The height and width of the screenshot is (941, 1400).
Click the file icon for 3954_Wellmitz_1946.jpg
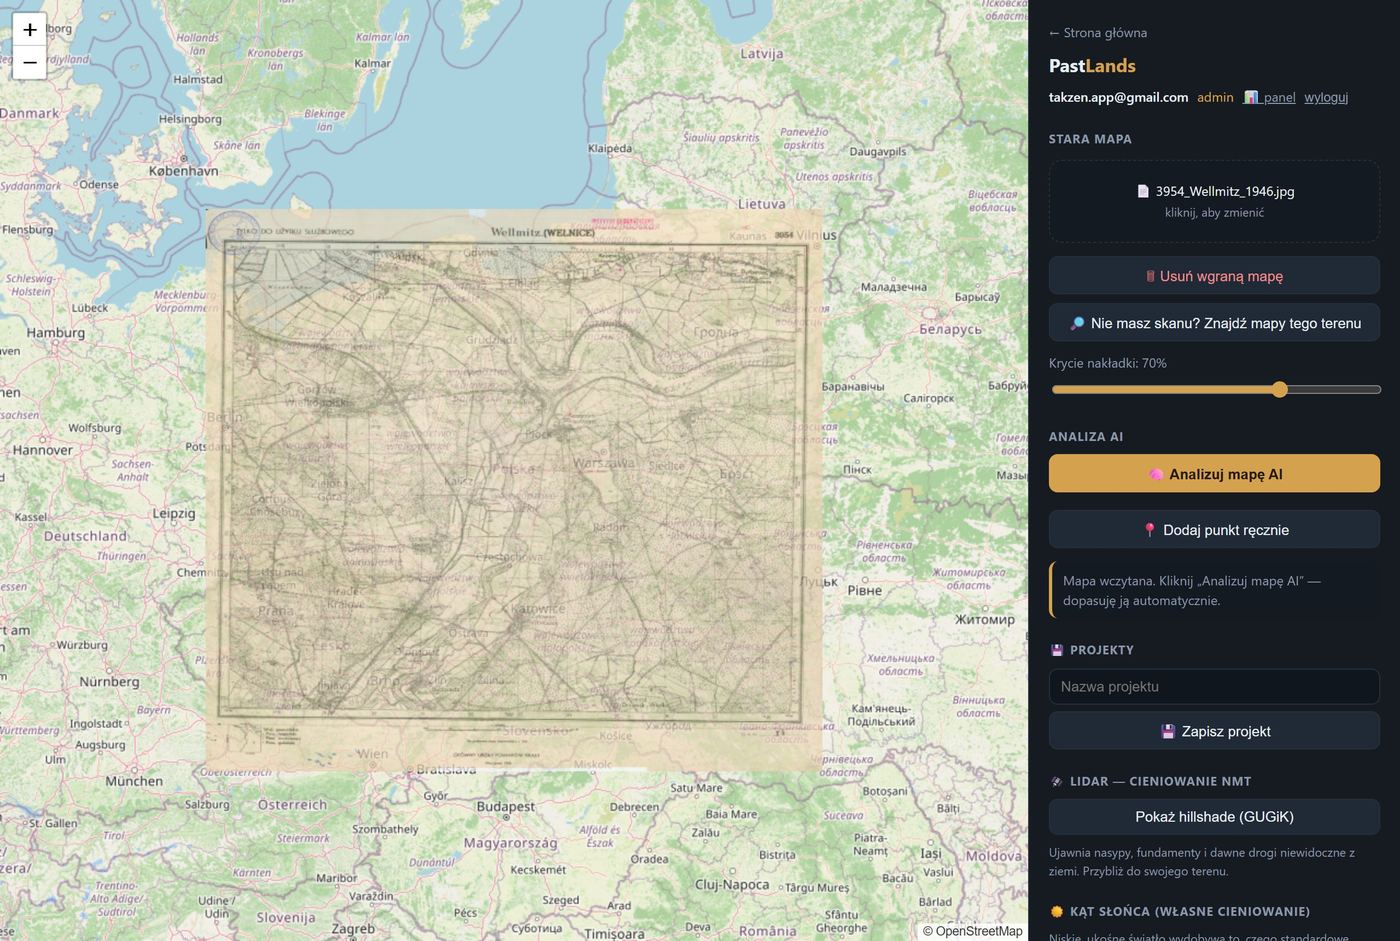[1143, 191]
